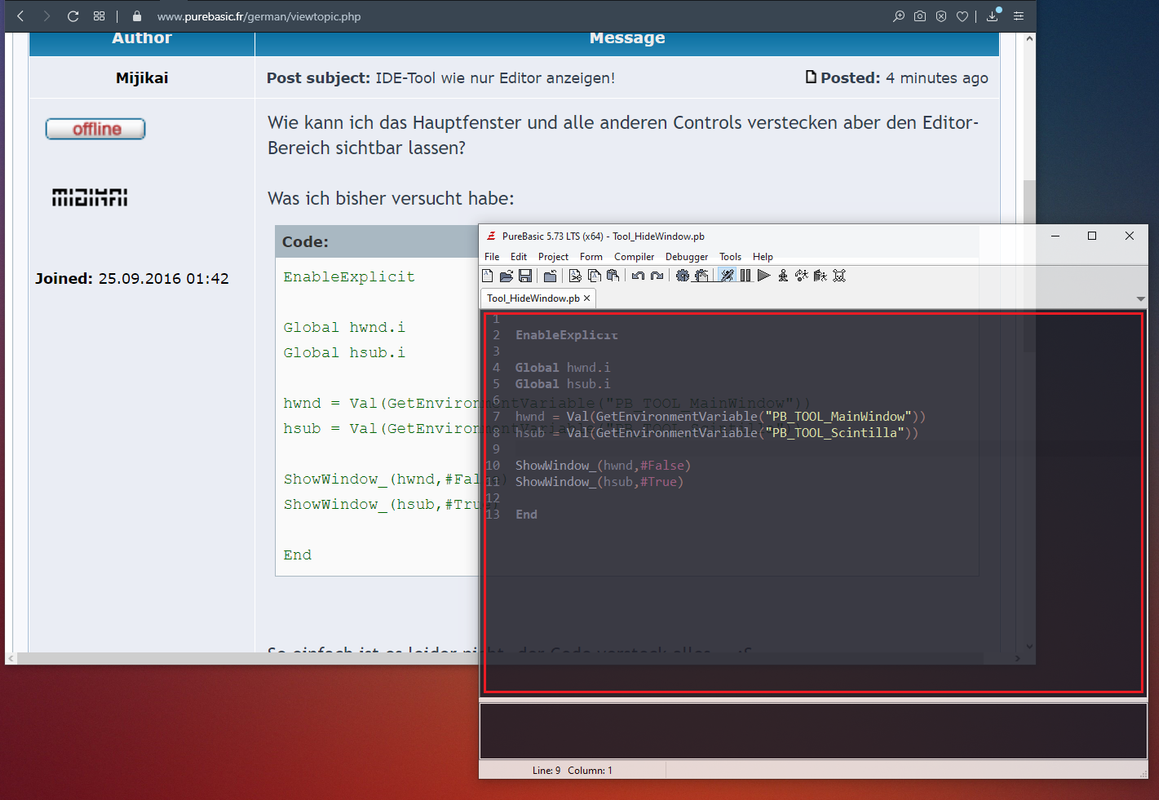Bookmark the page with the heart icon
The image size is (1159, 800).
962,16
